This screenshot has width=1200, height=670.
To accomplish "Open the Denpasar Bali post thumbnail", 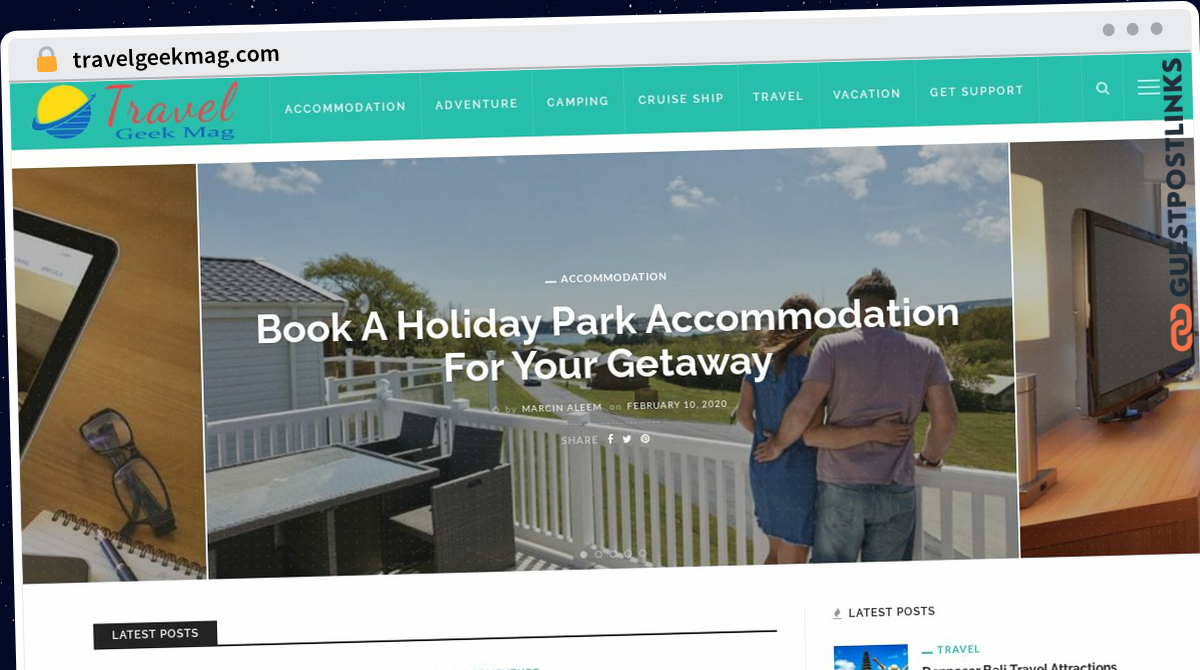I will tap(871, 657).
